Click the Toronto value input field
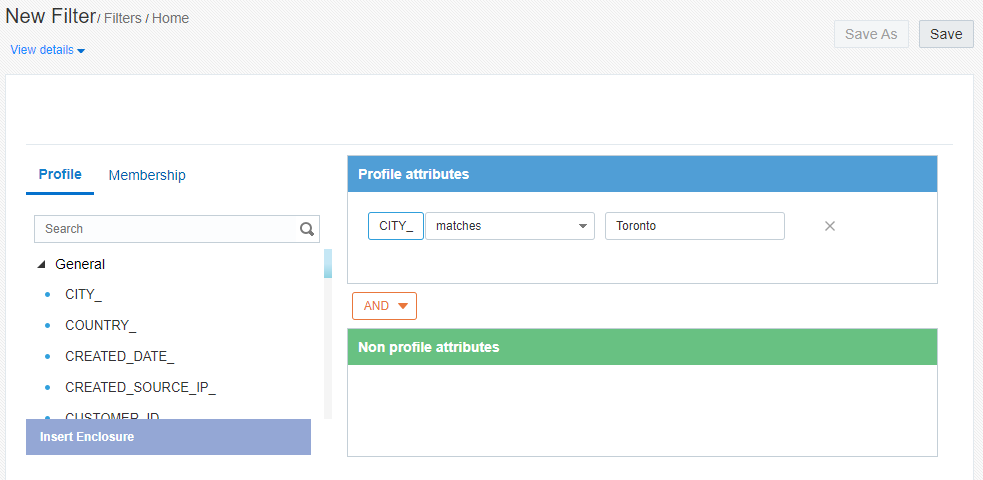 (694, 226)
